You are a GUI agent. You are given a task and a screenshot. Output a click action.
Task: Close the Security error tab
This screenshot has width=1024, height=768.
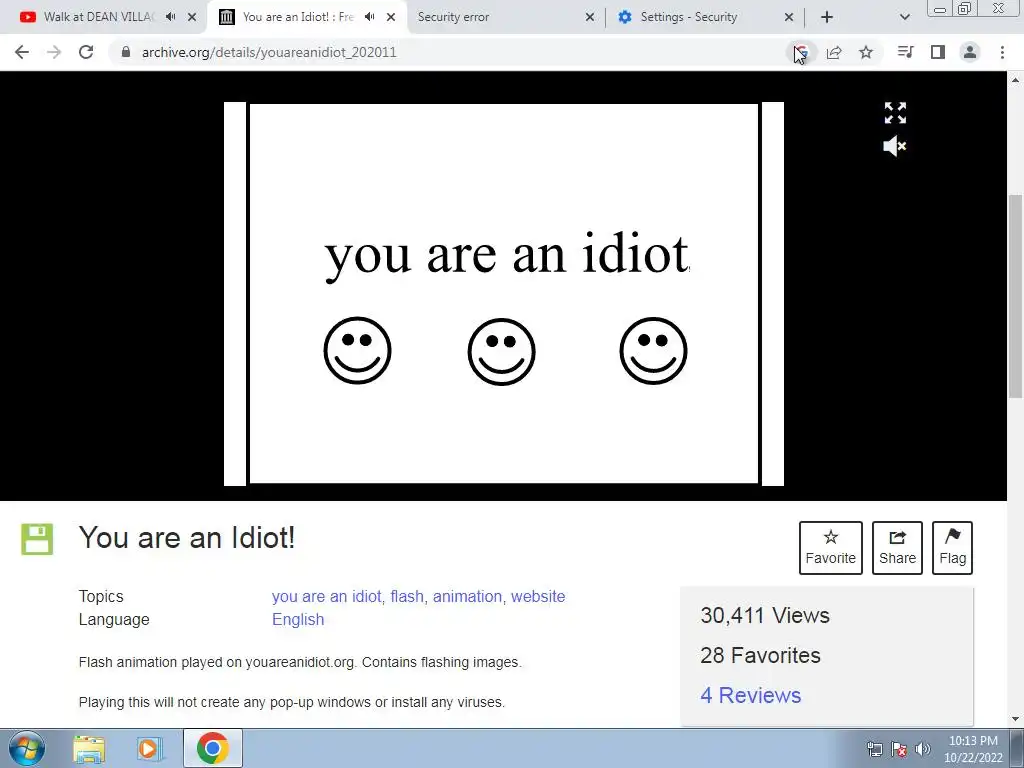pyautogui.click(x=590, y=18)
